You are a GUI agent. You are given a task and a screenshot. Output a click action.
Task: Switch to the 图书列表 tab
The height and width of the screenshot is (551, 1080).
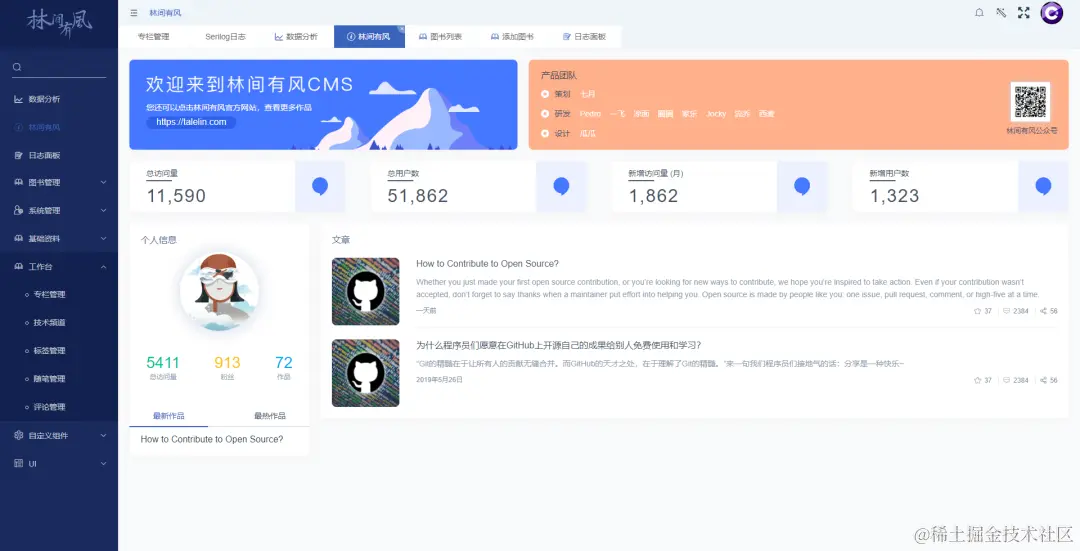pos(441,37)
